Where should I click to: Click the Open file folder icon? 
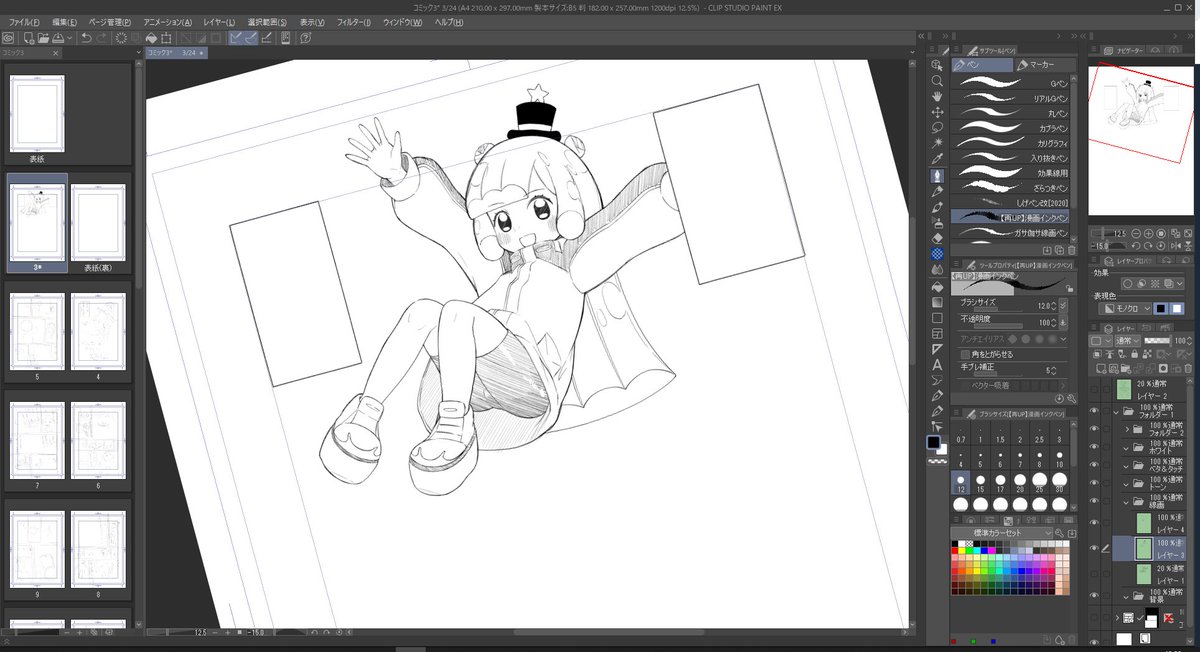[x=45, y=38]
